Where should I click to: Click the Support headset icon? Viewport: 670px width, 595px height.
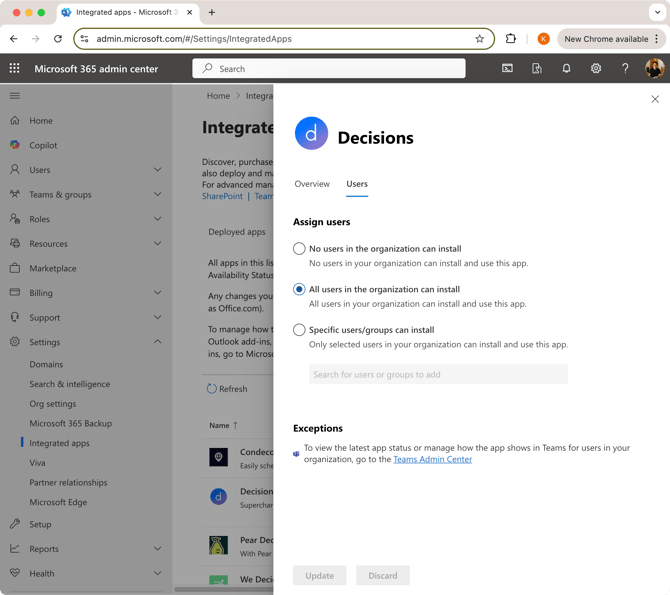15,317
